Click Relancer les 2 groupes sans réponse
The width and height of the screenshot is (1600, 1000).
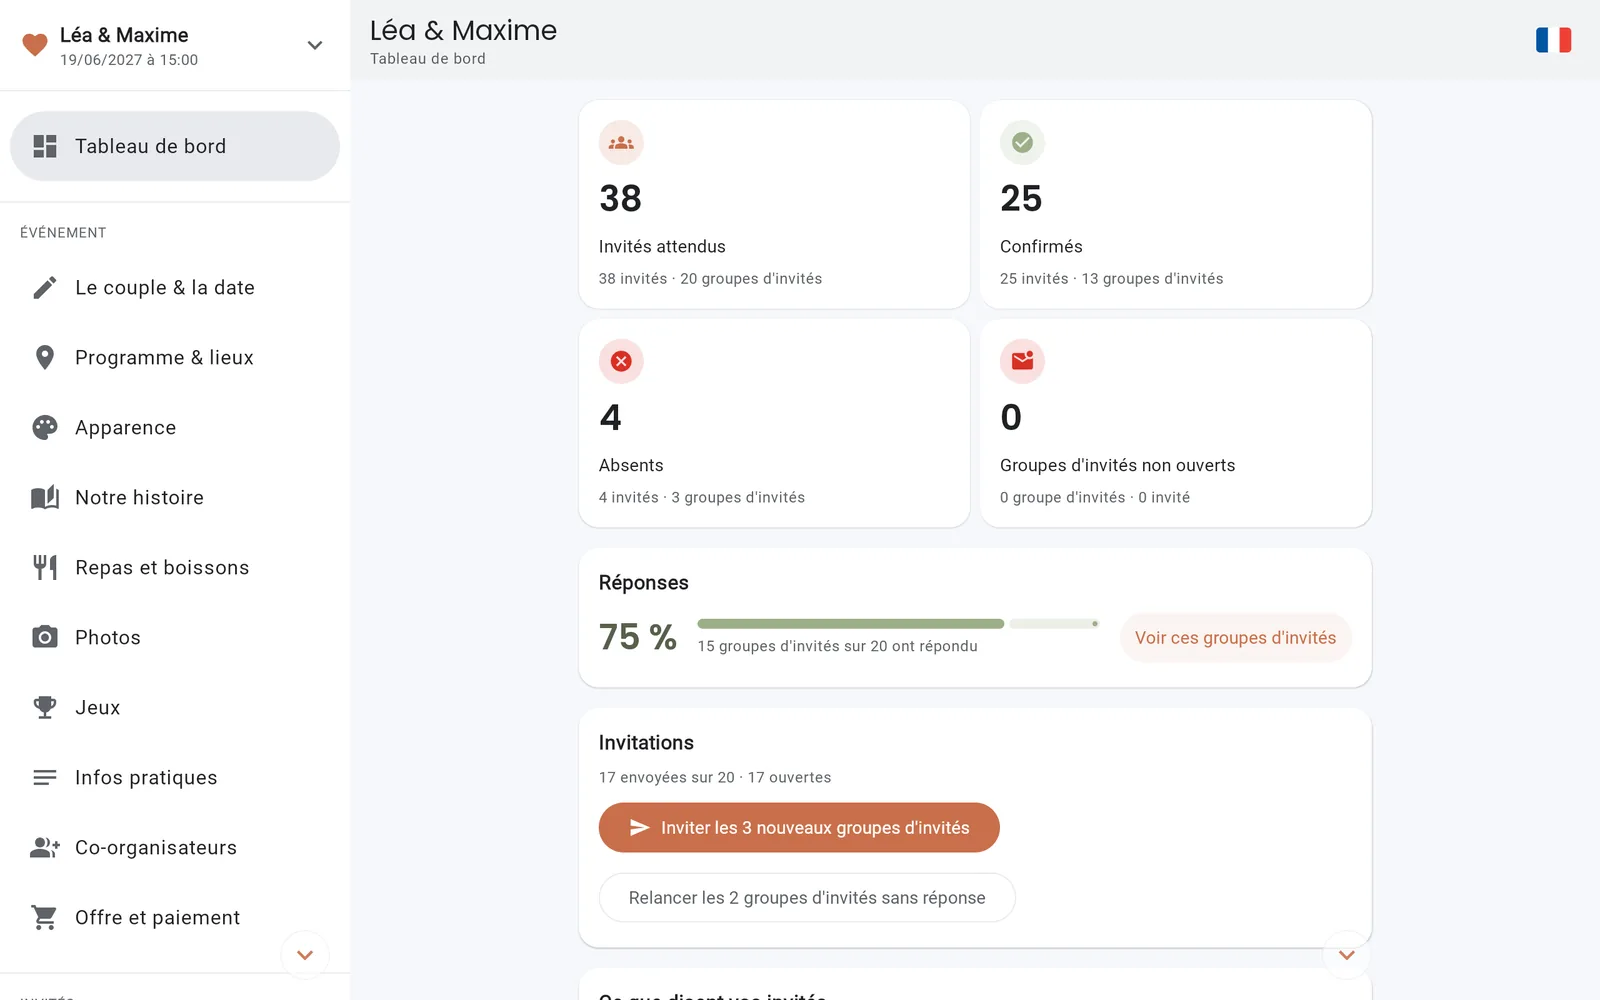(807, 898)
